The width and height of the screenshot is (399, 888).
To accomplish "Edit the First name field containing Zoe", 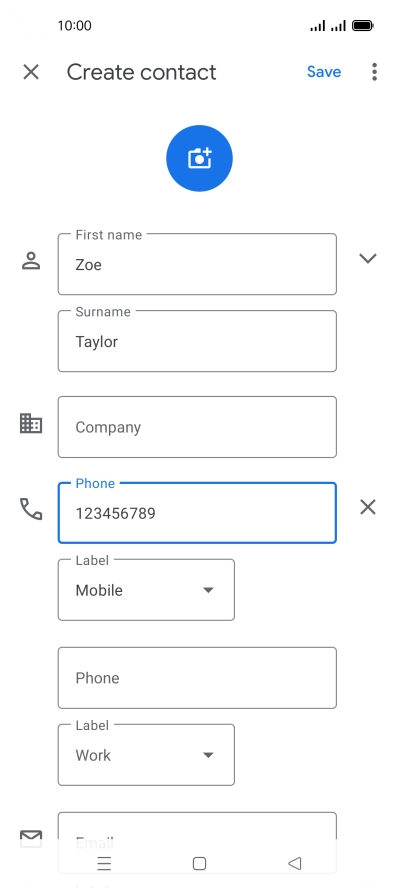I will [197, 264].
